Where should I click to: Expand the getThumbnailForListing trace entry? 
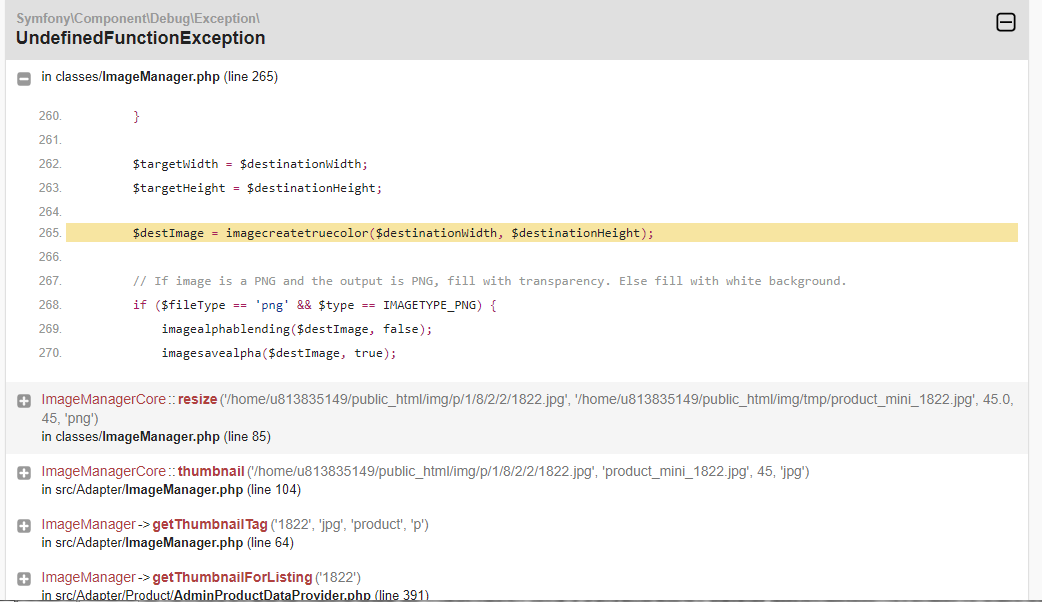(24, 579)
